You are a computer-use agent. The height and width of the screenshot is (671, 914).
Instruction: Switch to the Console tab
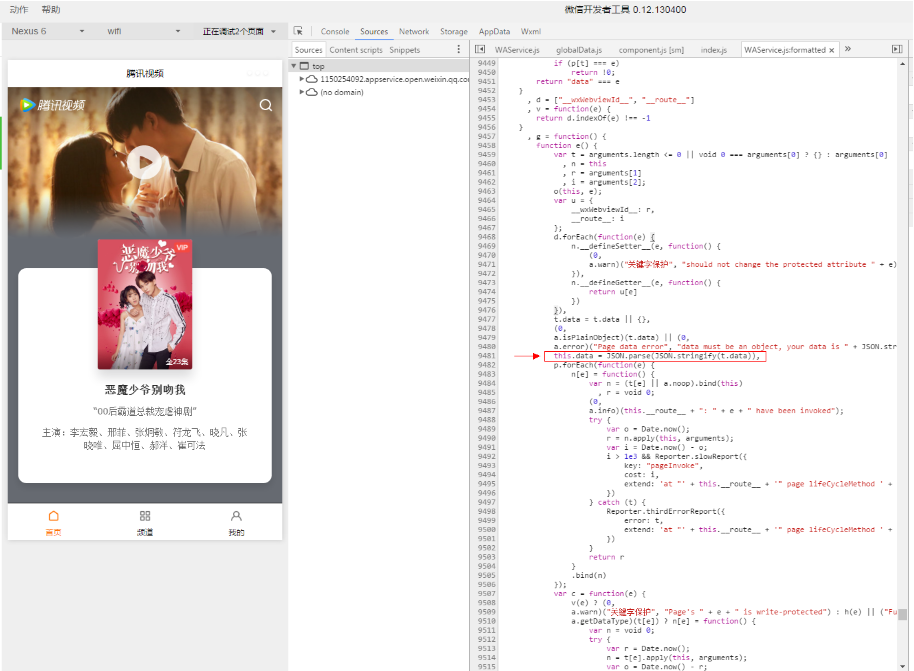335,31
